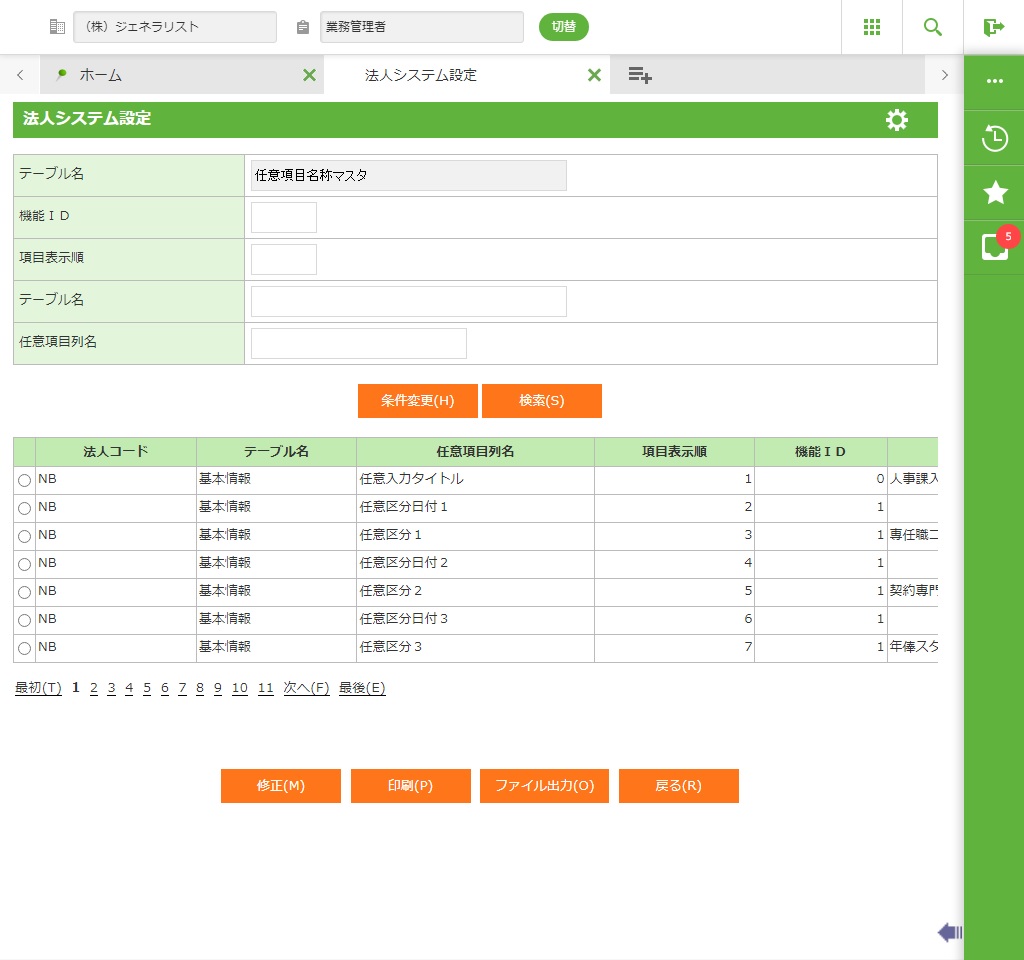Viewport: 1024px width, 960px height.
Task: Open the inbox notifications icon
Action: [x=994, y=247]
